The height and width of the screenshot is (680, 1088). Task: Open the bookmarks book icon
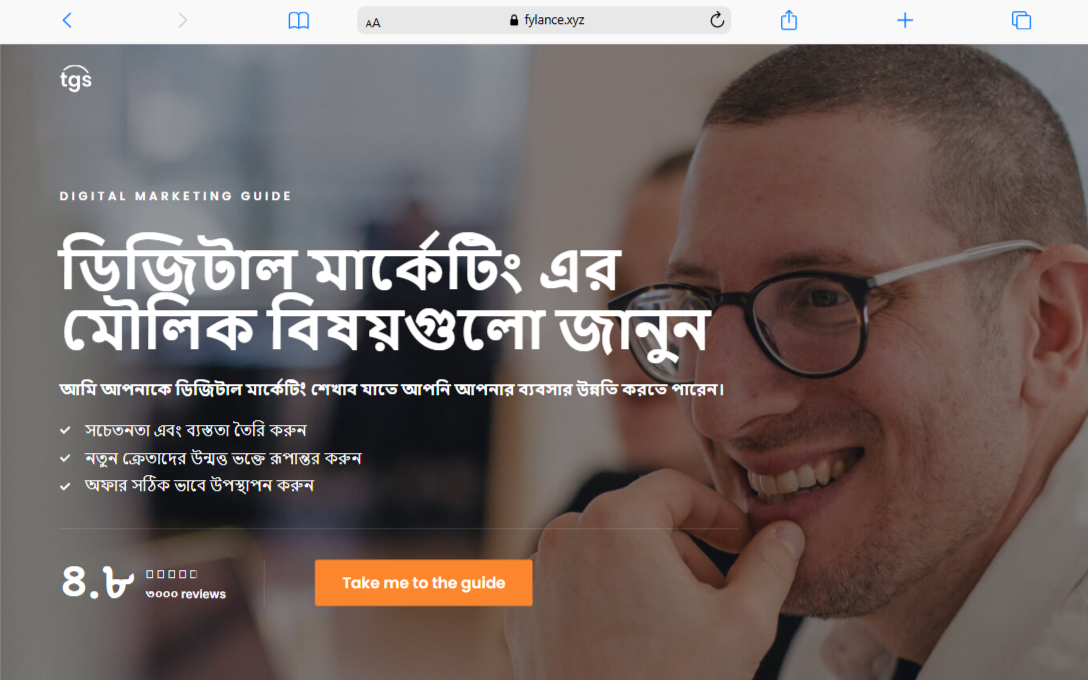click(x=298, y=21)
